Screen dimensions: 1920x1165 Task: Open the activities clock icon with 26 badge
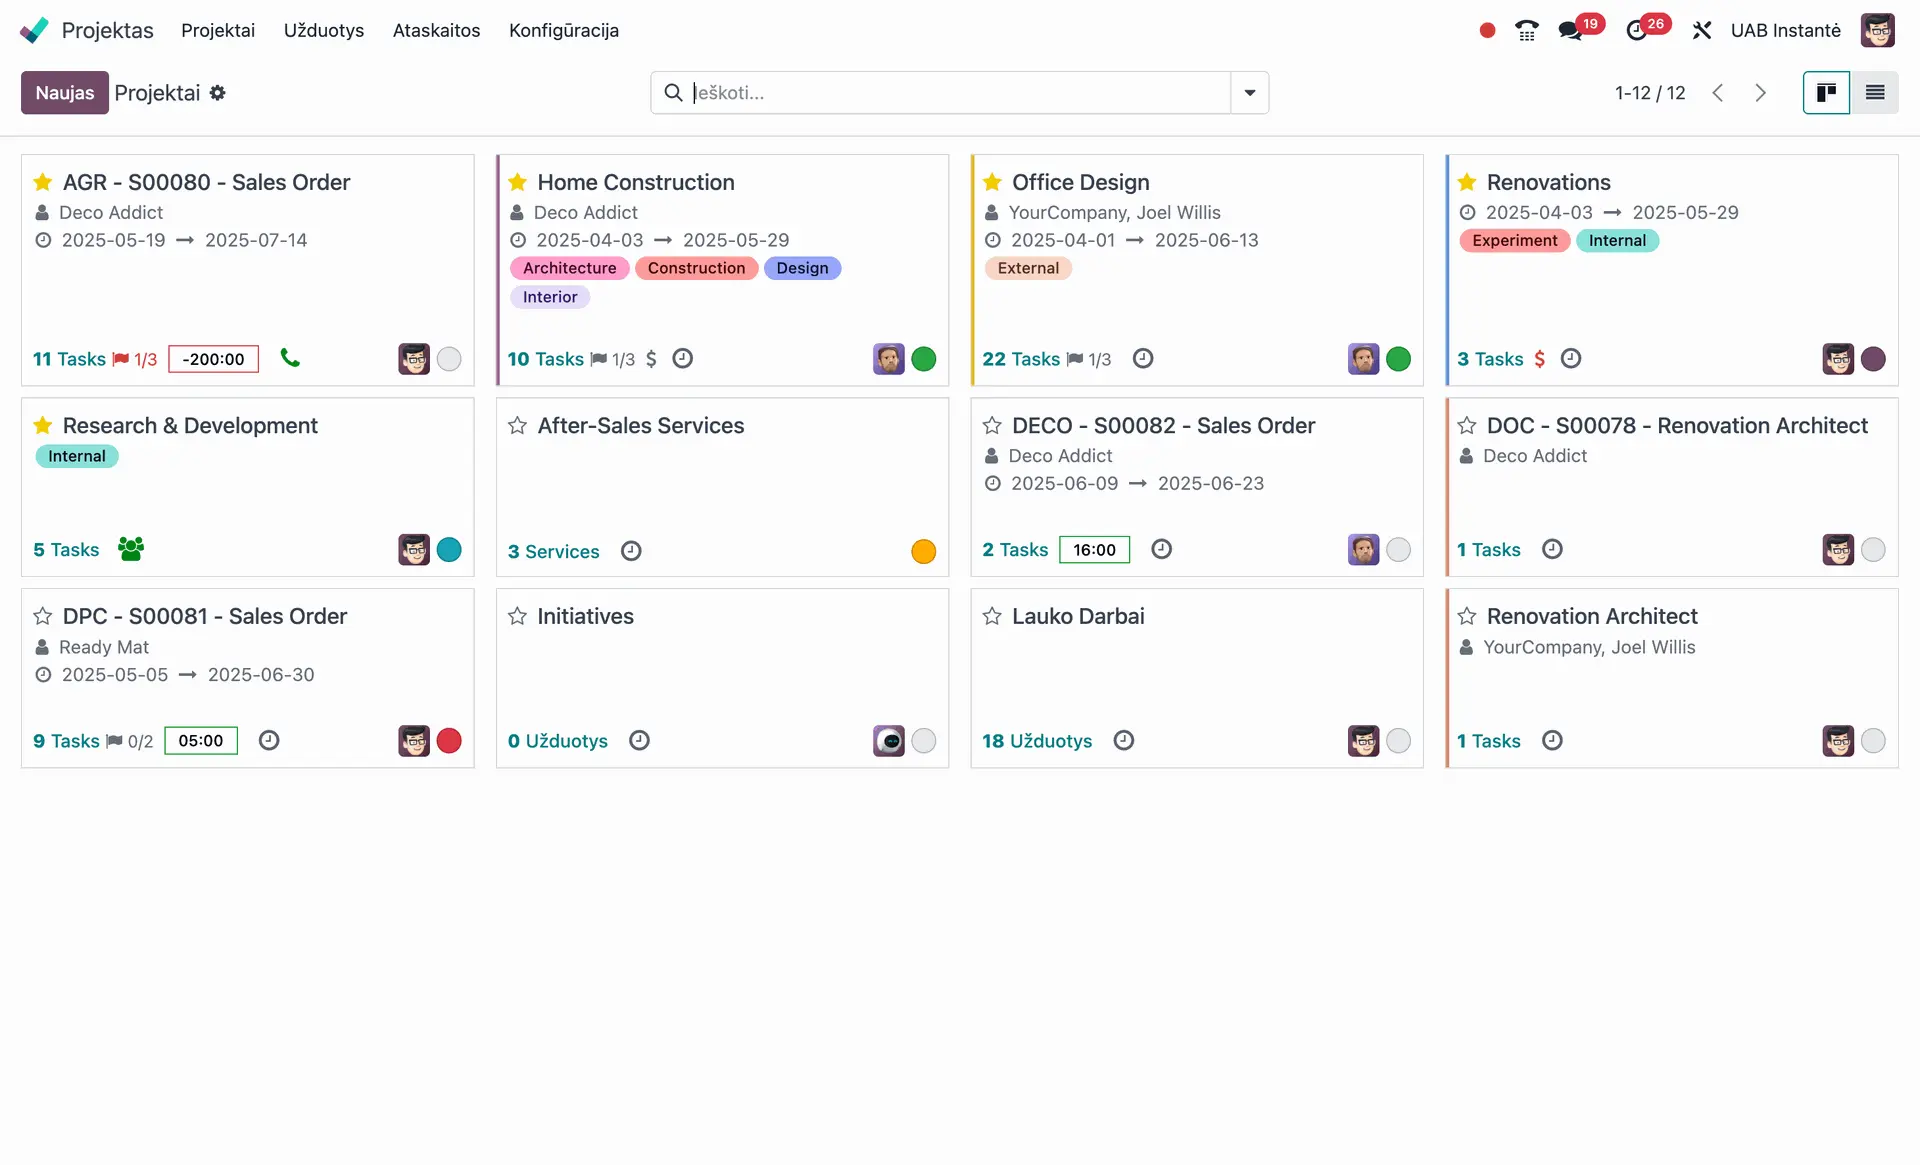point(1637,31)
